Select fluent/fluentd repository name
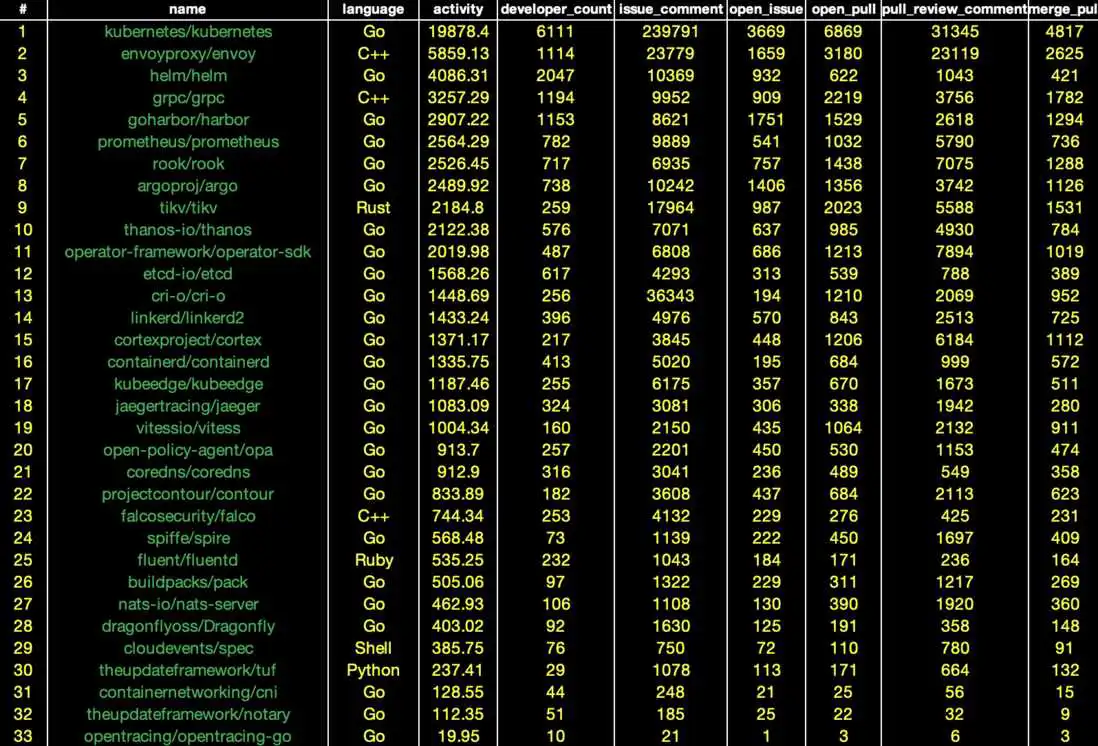Screen dimensions: 1098x746 tap(188, 560)
